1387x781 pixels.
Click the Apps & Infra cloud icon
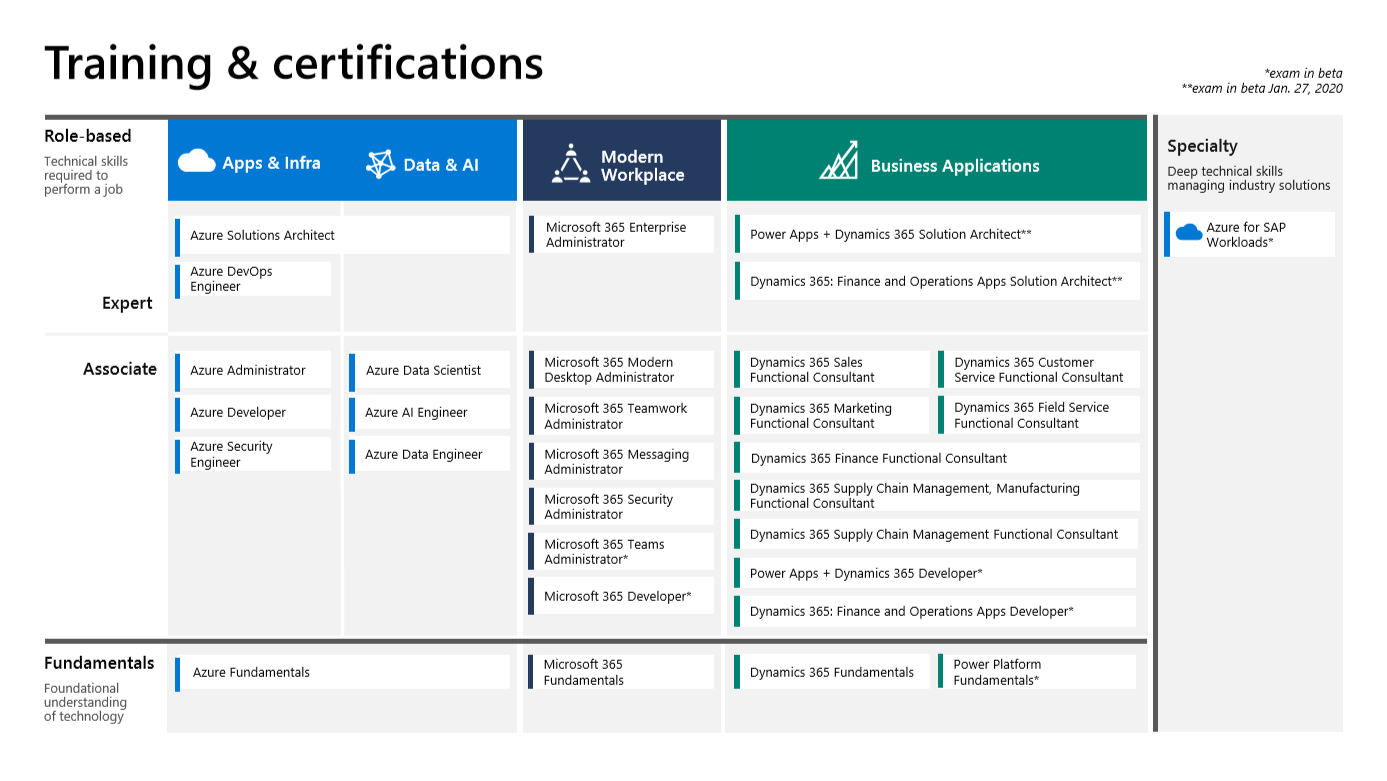click(197, 162)
